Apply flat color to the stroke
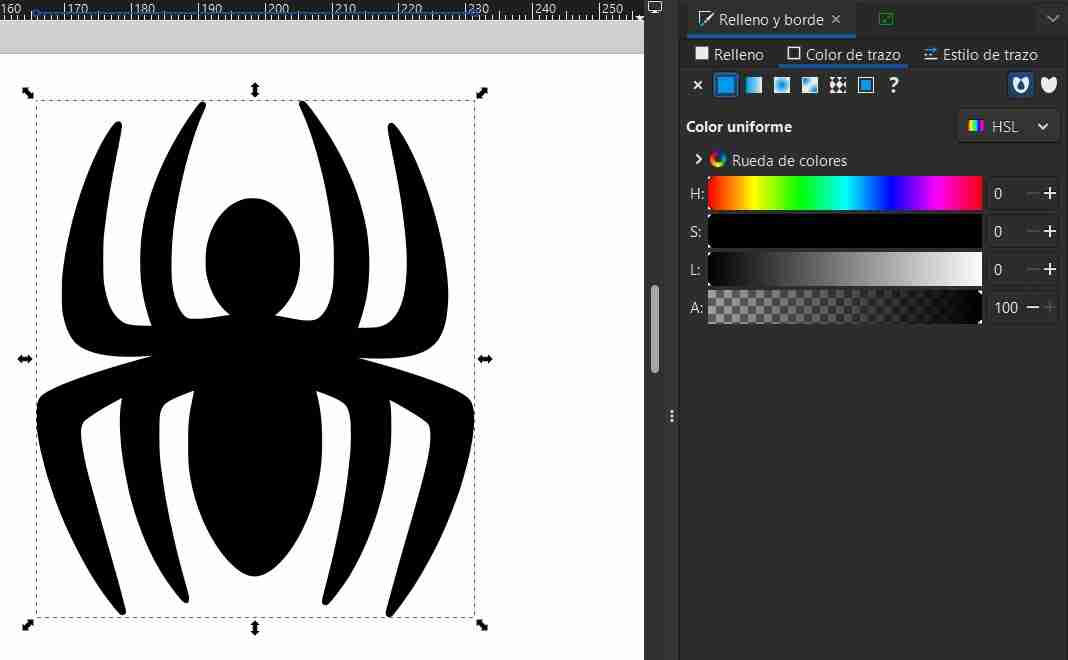 click(x=725, y=85)
